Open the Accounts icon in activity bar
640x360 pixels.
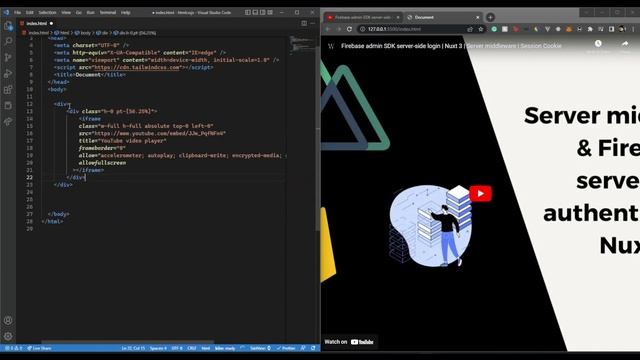pyautogui.click(x=8, y=320)
